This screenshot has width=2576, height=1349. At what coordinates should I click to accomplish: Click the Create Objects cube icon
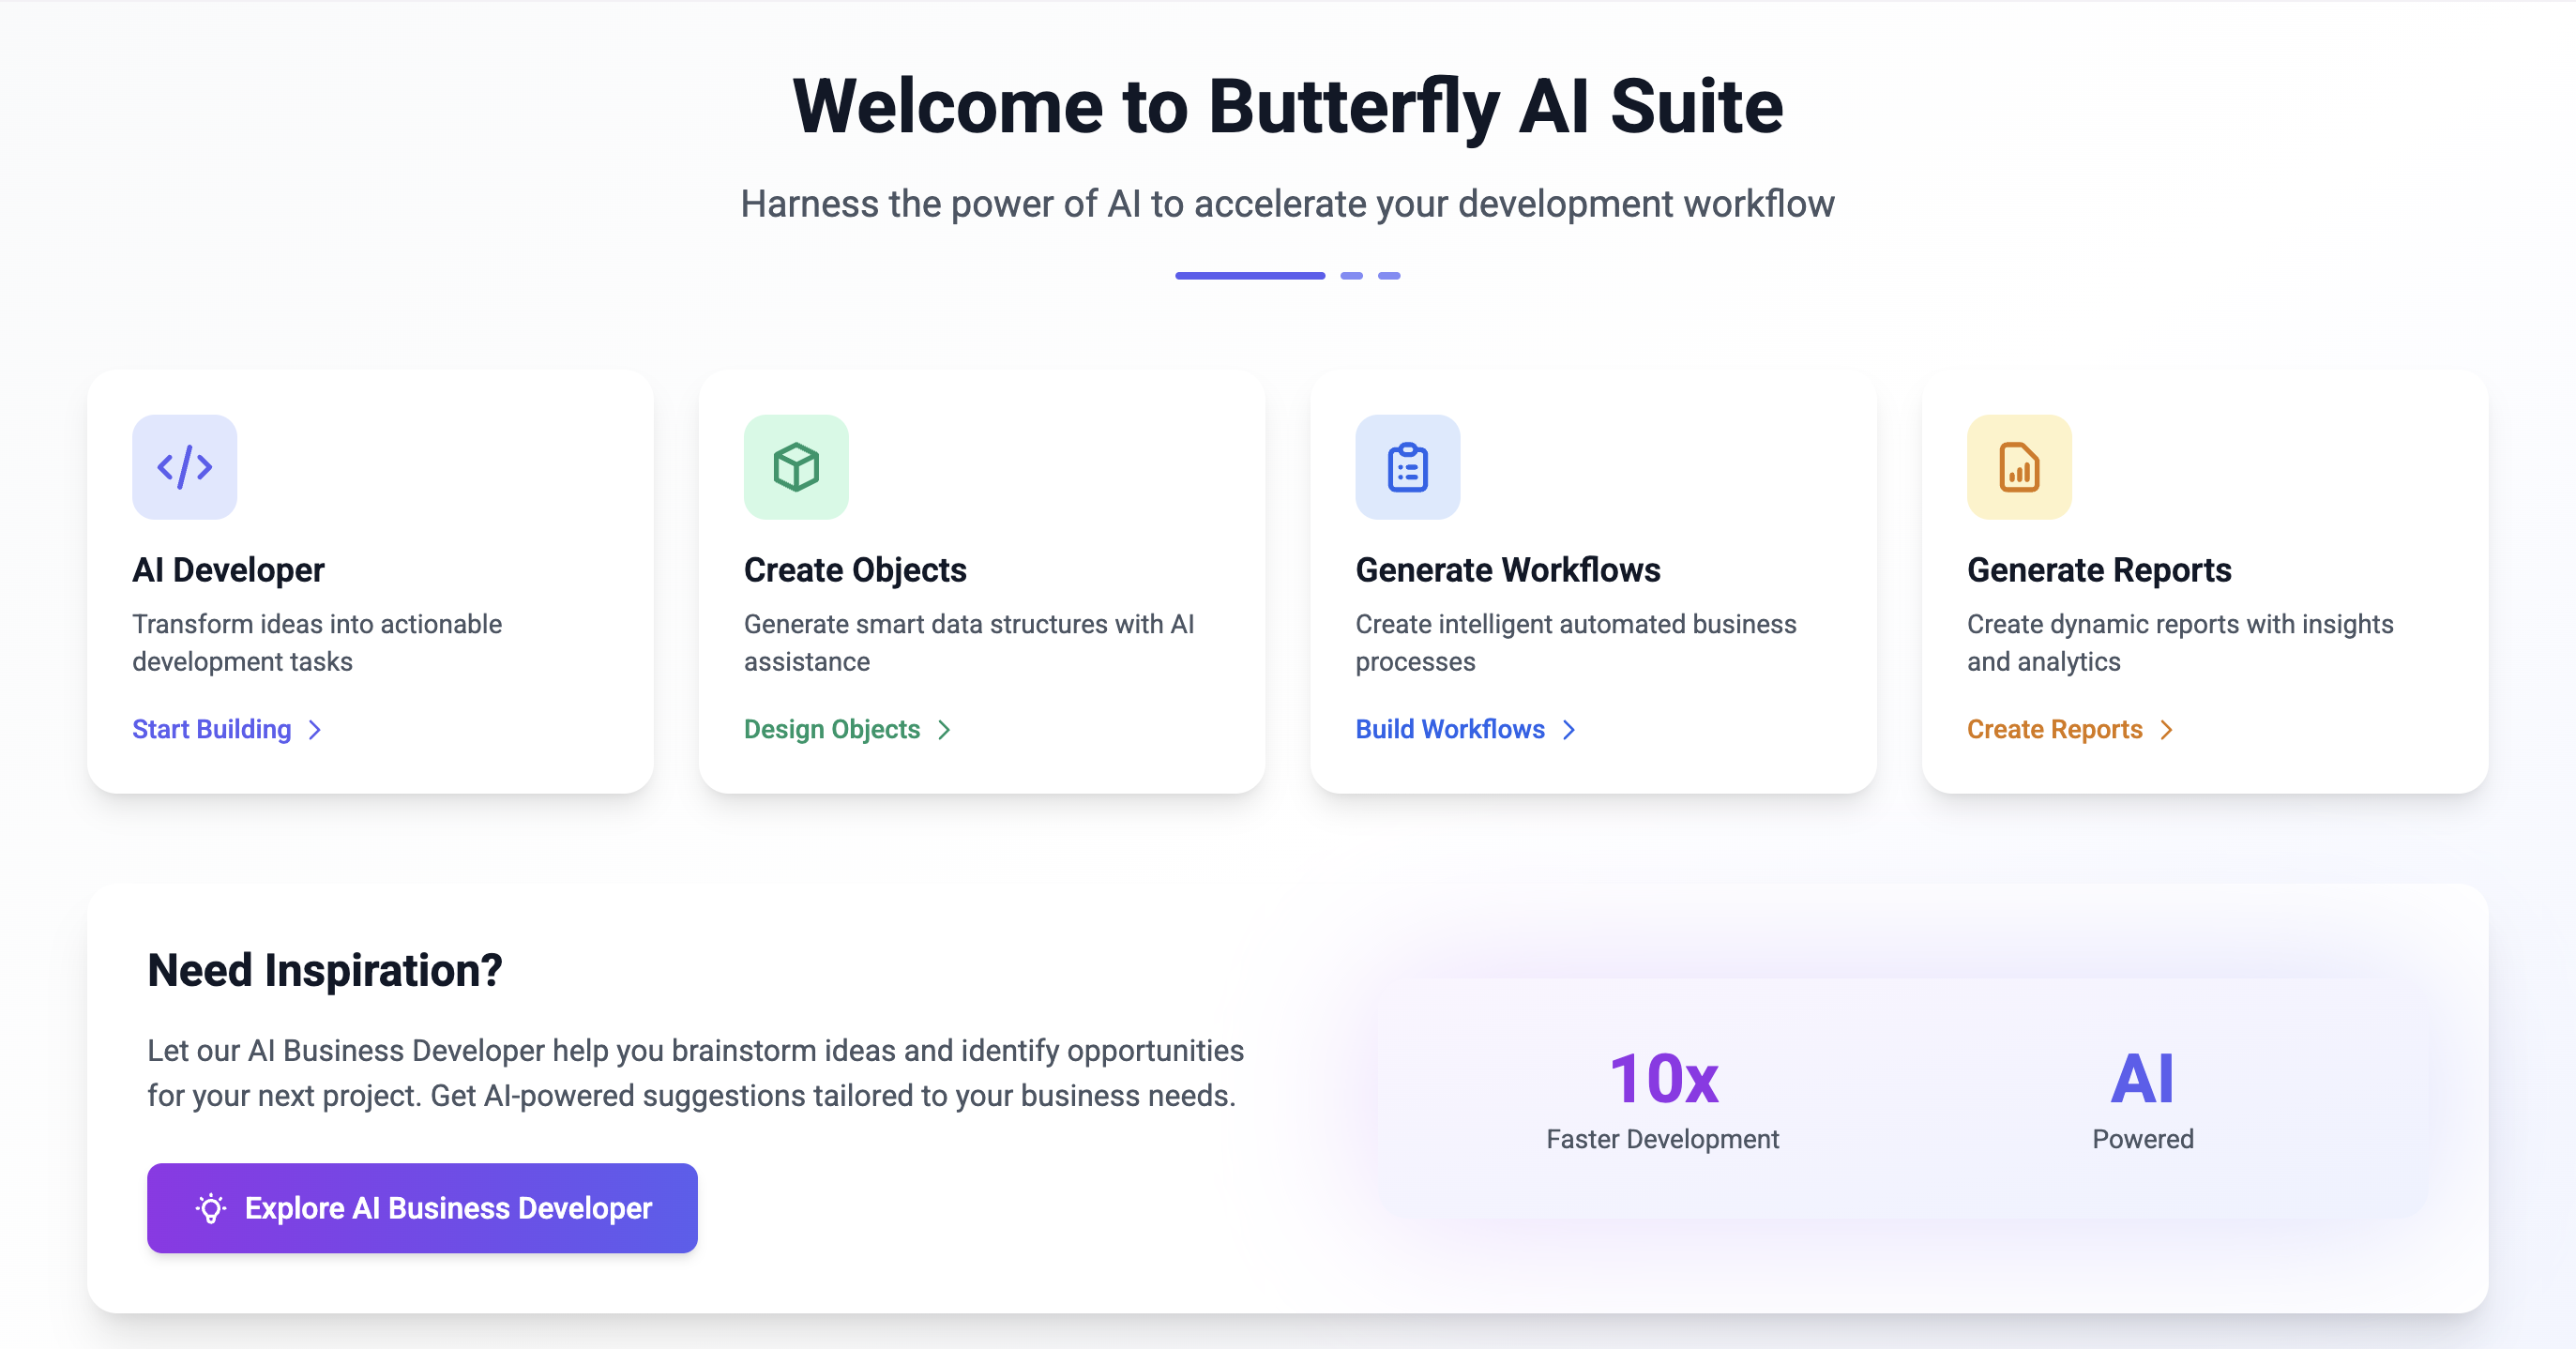[796, 467]
